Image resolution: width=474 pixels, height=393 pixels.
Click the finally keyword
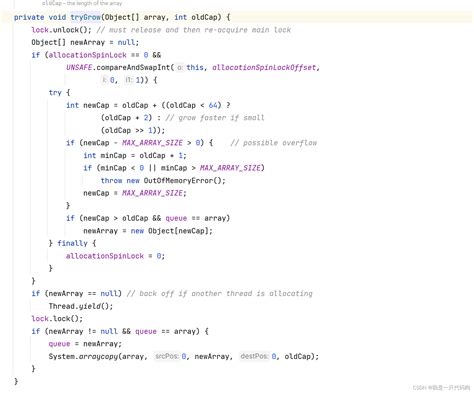click(72, 243)
